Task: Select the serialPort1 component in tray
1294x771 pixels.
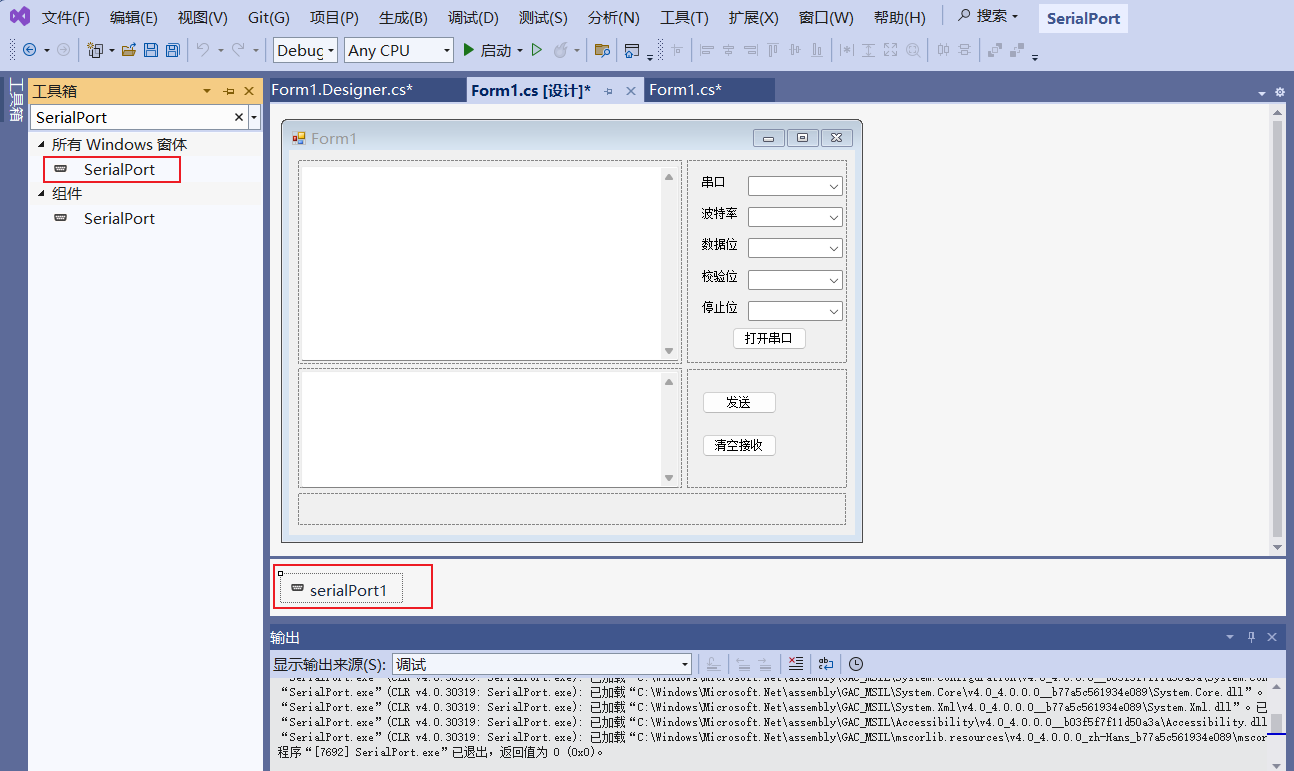Action: tap(340, 589)
